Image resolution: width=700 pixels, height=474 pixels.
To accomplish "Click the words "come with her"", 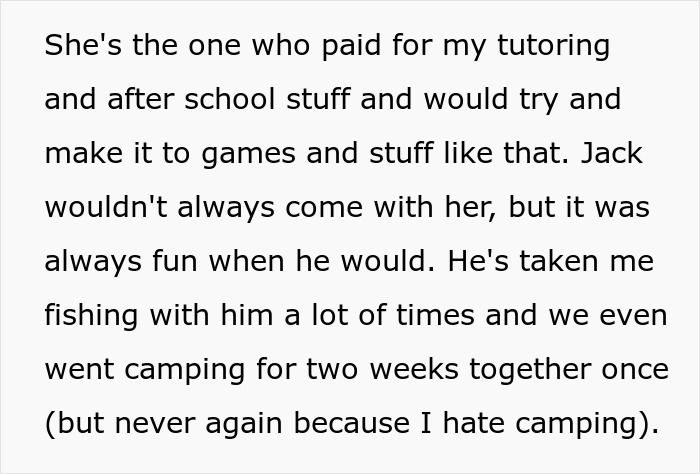I will 390,208.
